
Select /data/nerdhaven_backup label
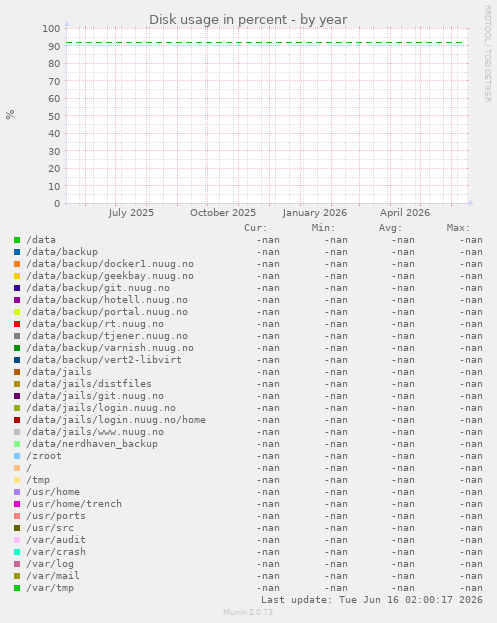[92, 444]
